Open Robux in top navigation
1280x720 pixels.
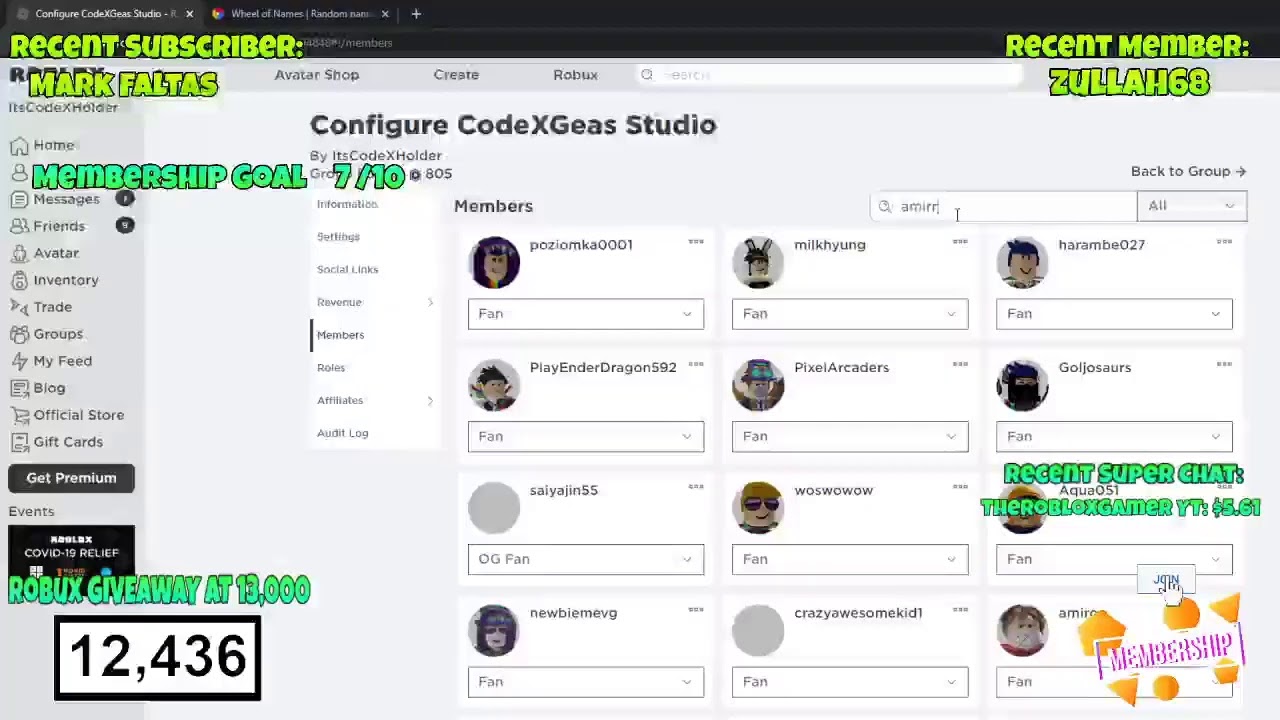575,75
